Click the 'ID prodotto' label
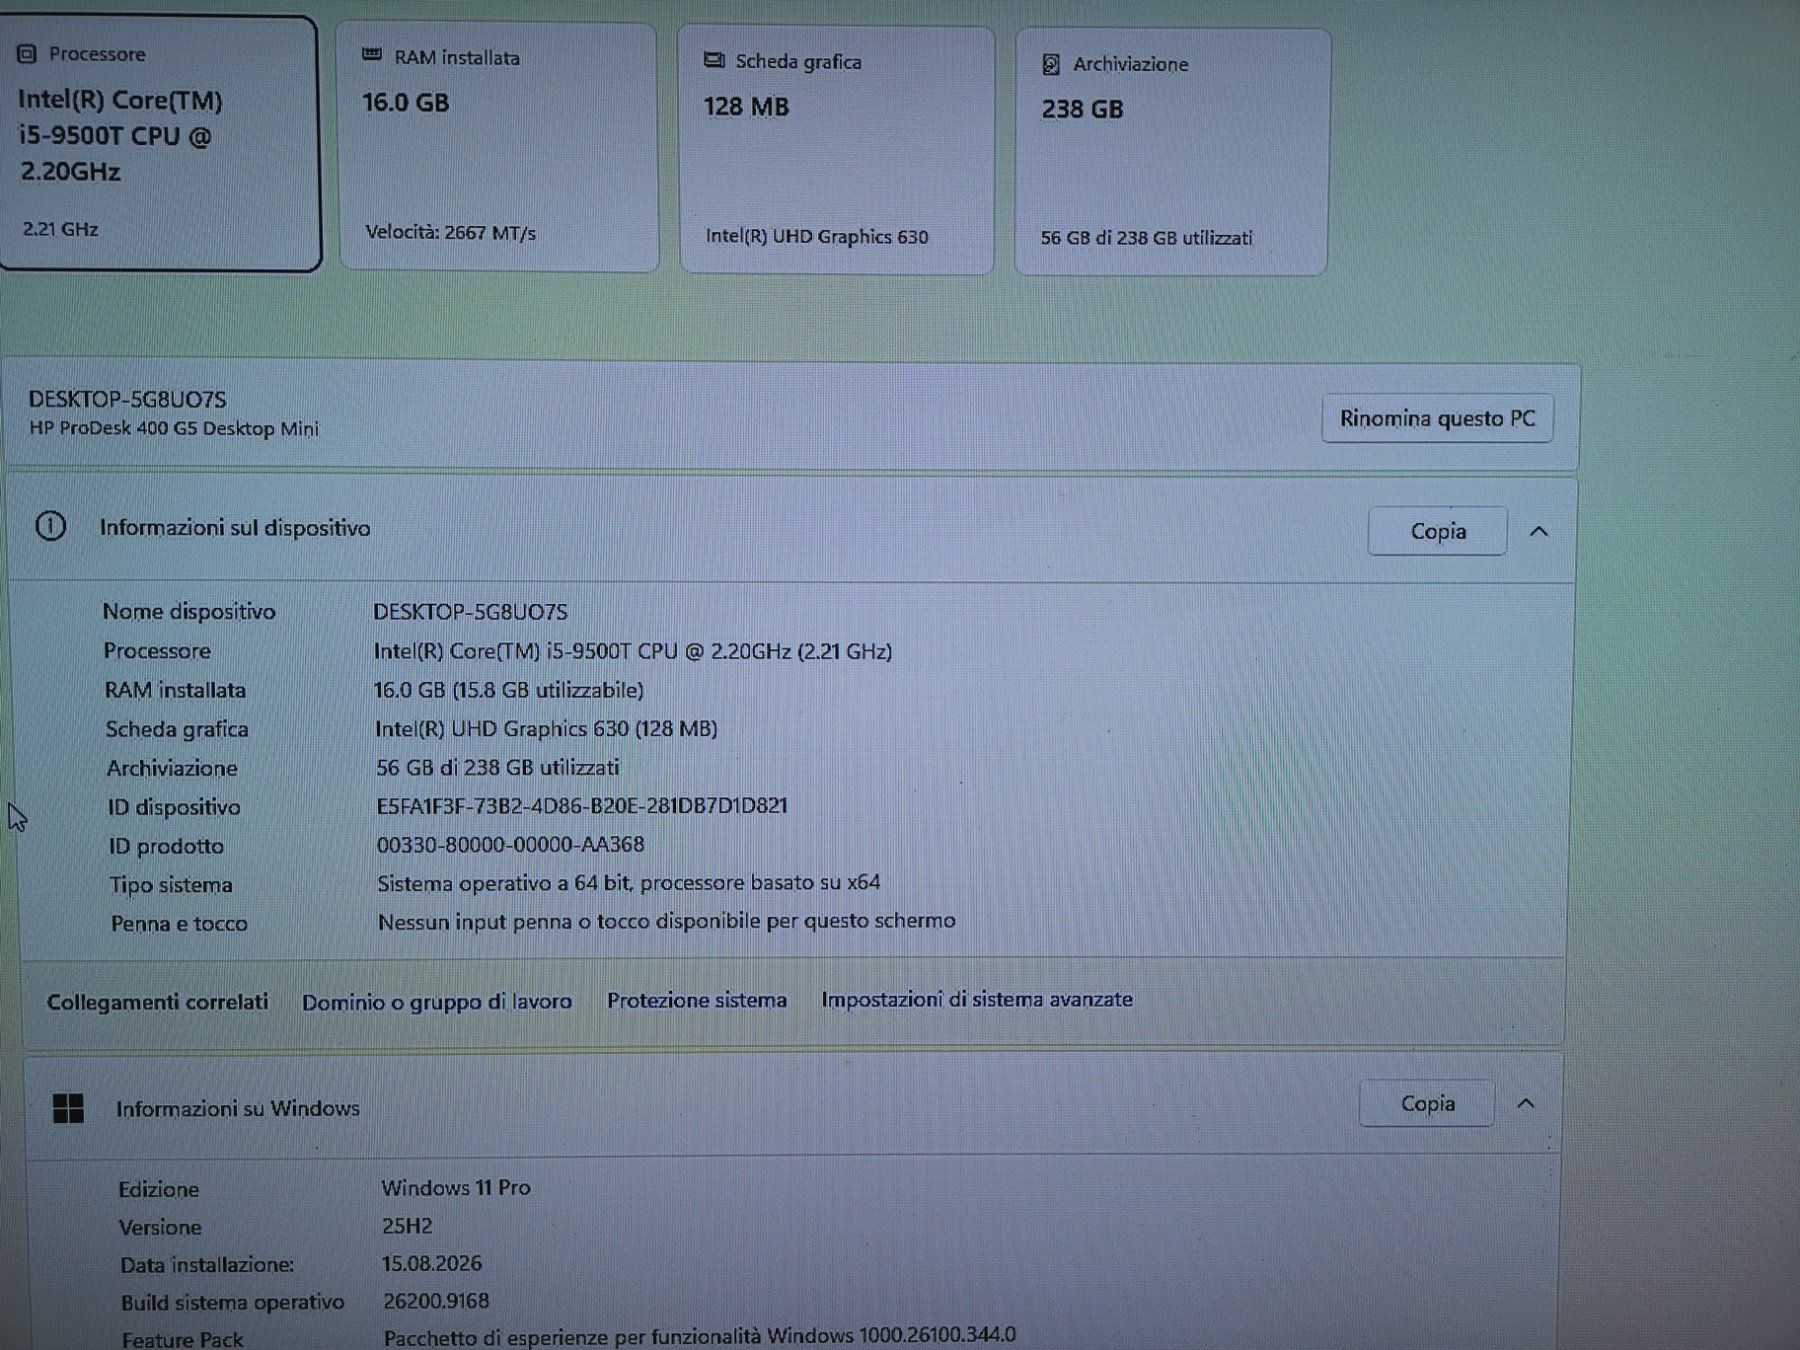The height and width of the screenshot is (1350, 1800). 166,846
